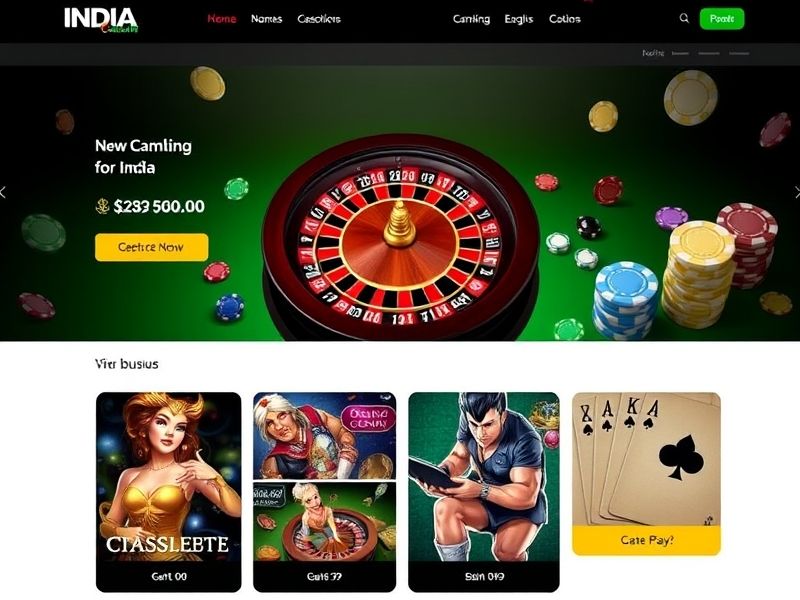Select the red Home nav item

pyautogui.click(x=221, y=19)
